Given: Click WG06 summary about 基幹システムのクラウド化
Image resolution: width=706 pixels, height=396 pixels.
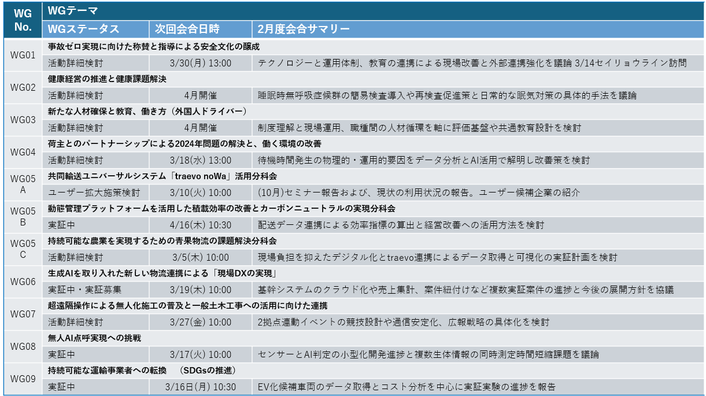Looking at the screenshot, I should (x=466, y=290).
